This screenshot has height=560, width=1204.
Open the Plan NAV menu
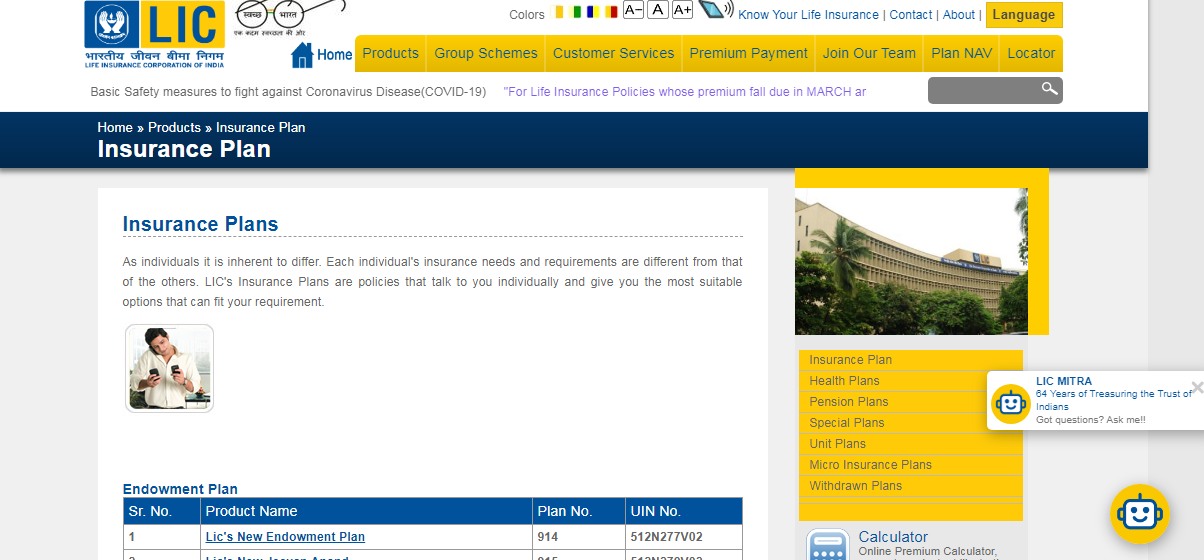[961, 54]
